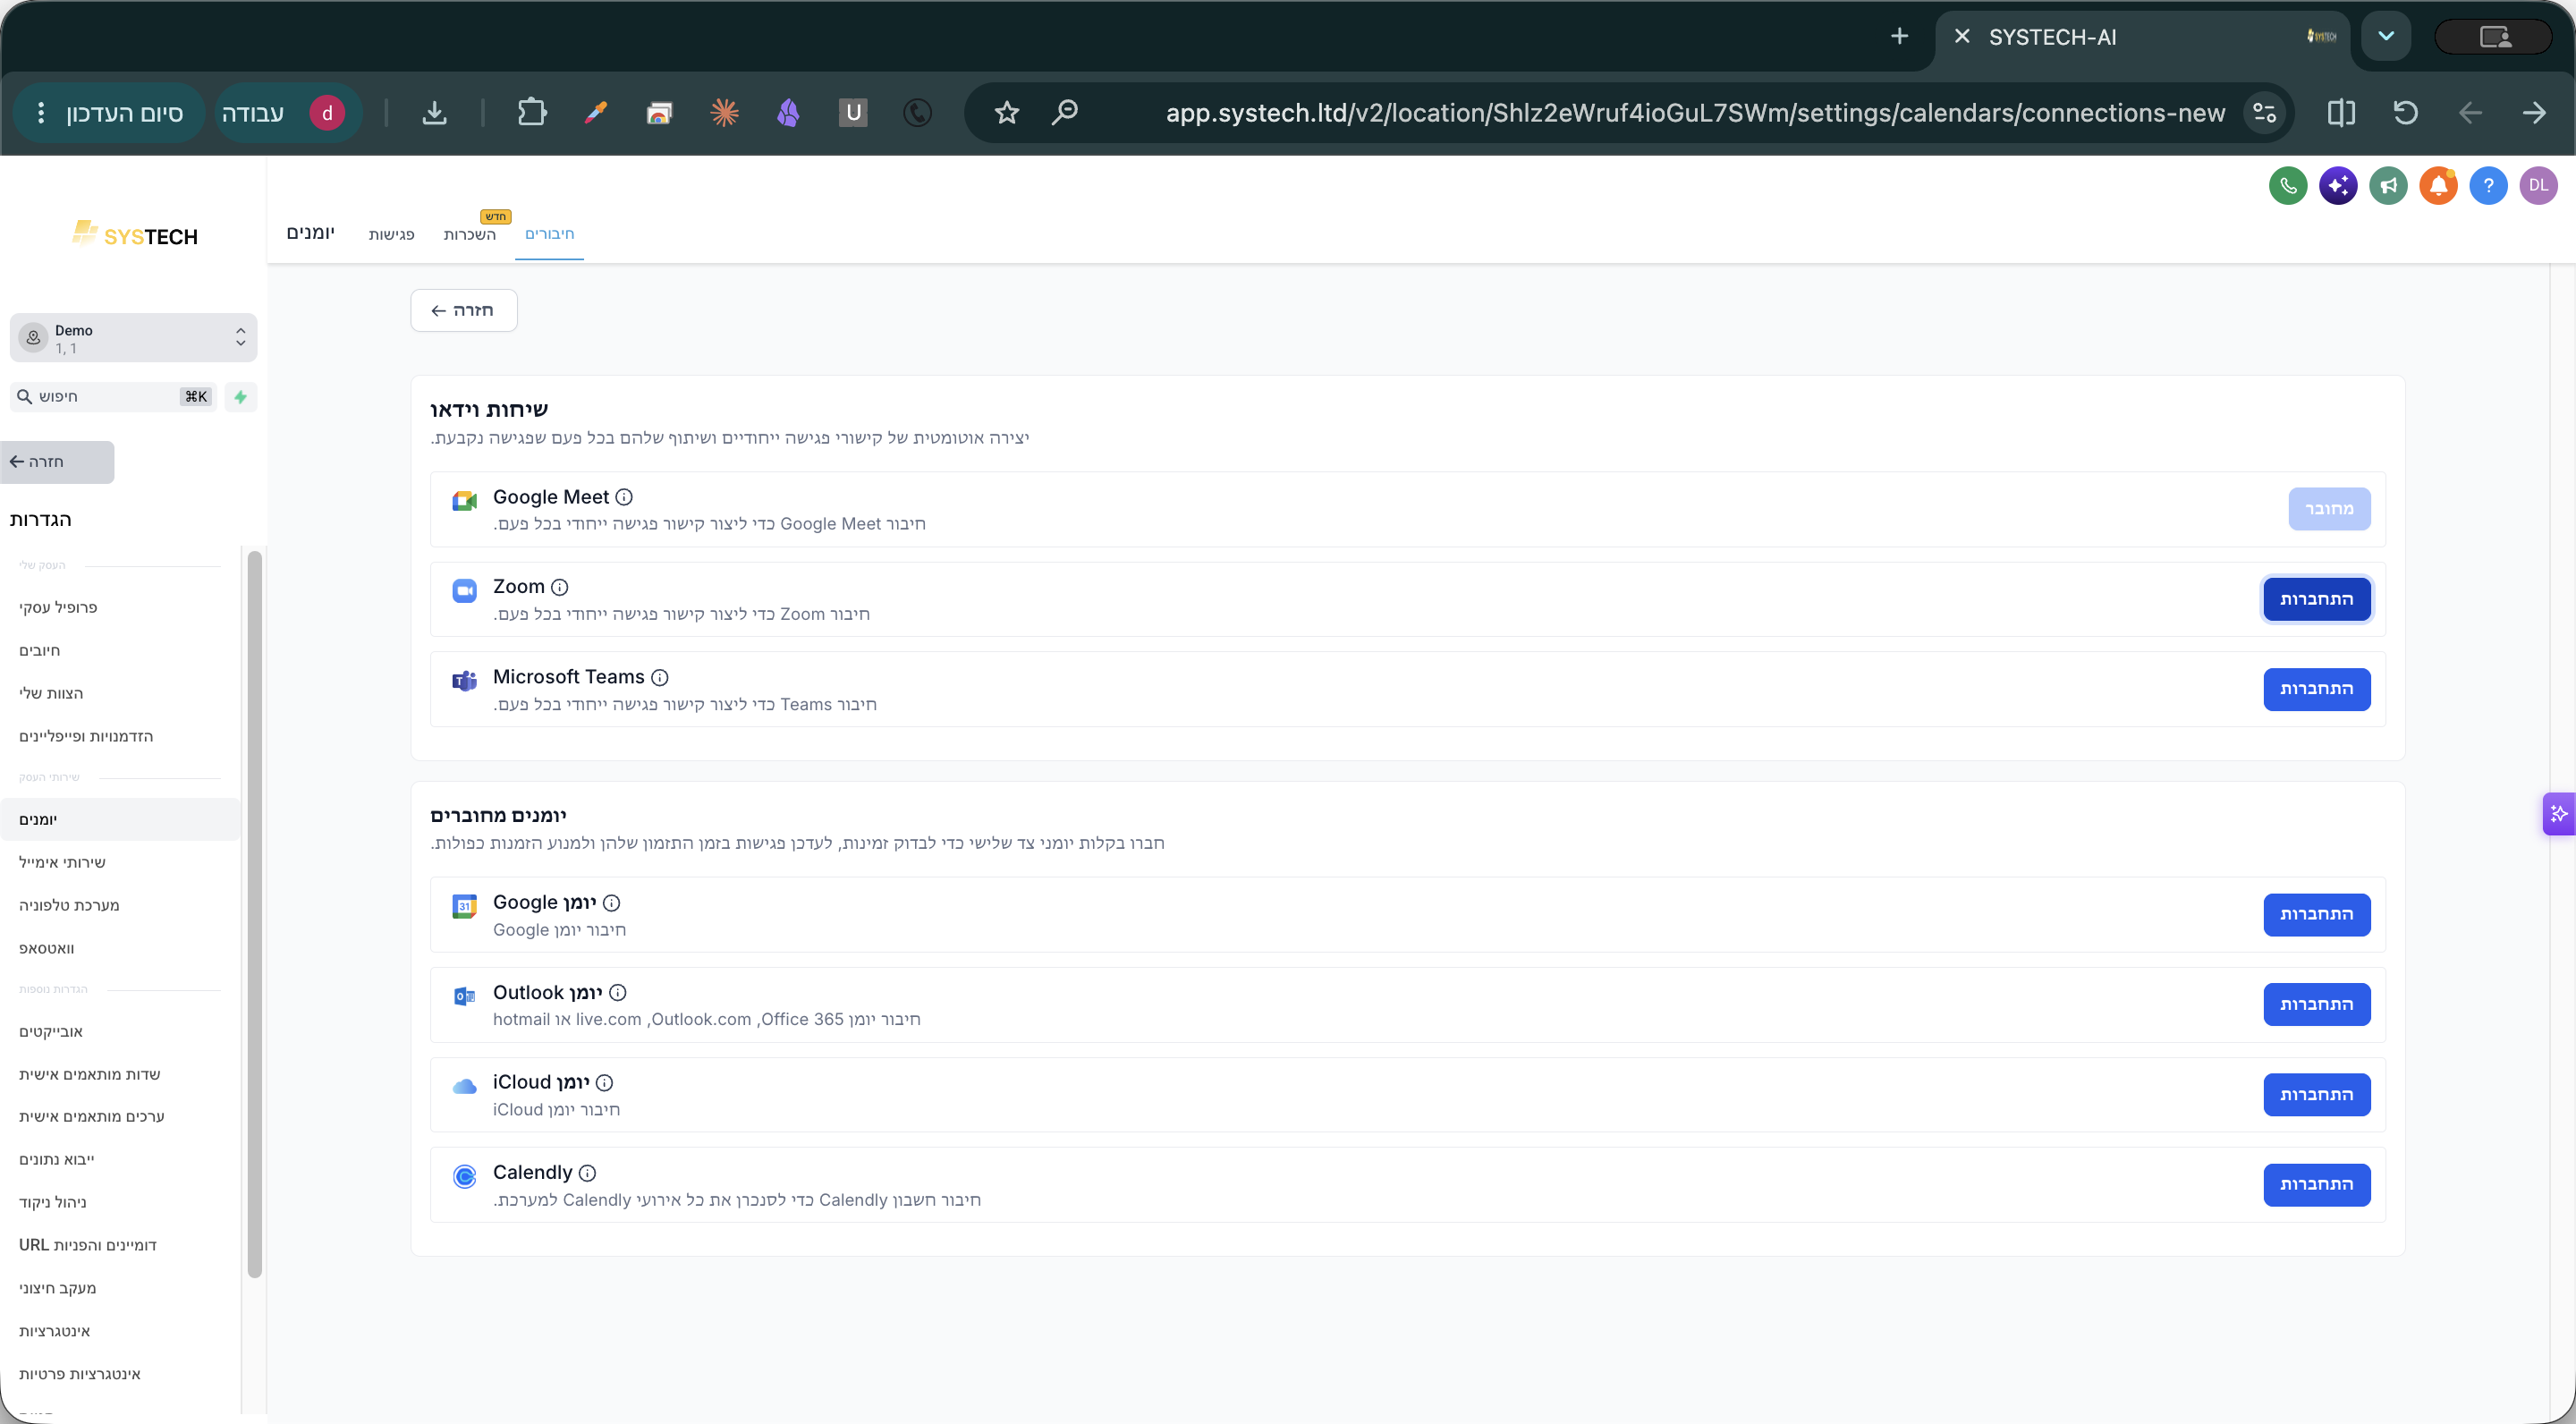The height and width of the screenshot is (1424, 2576).
Task: Open the browser side panel icon
Action: [x=2341, y=113]
